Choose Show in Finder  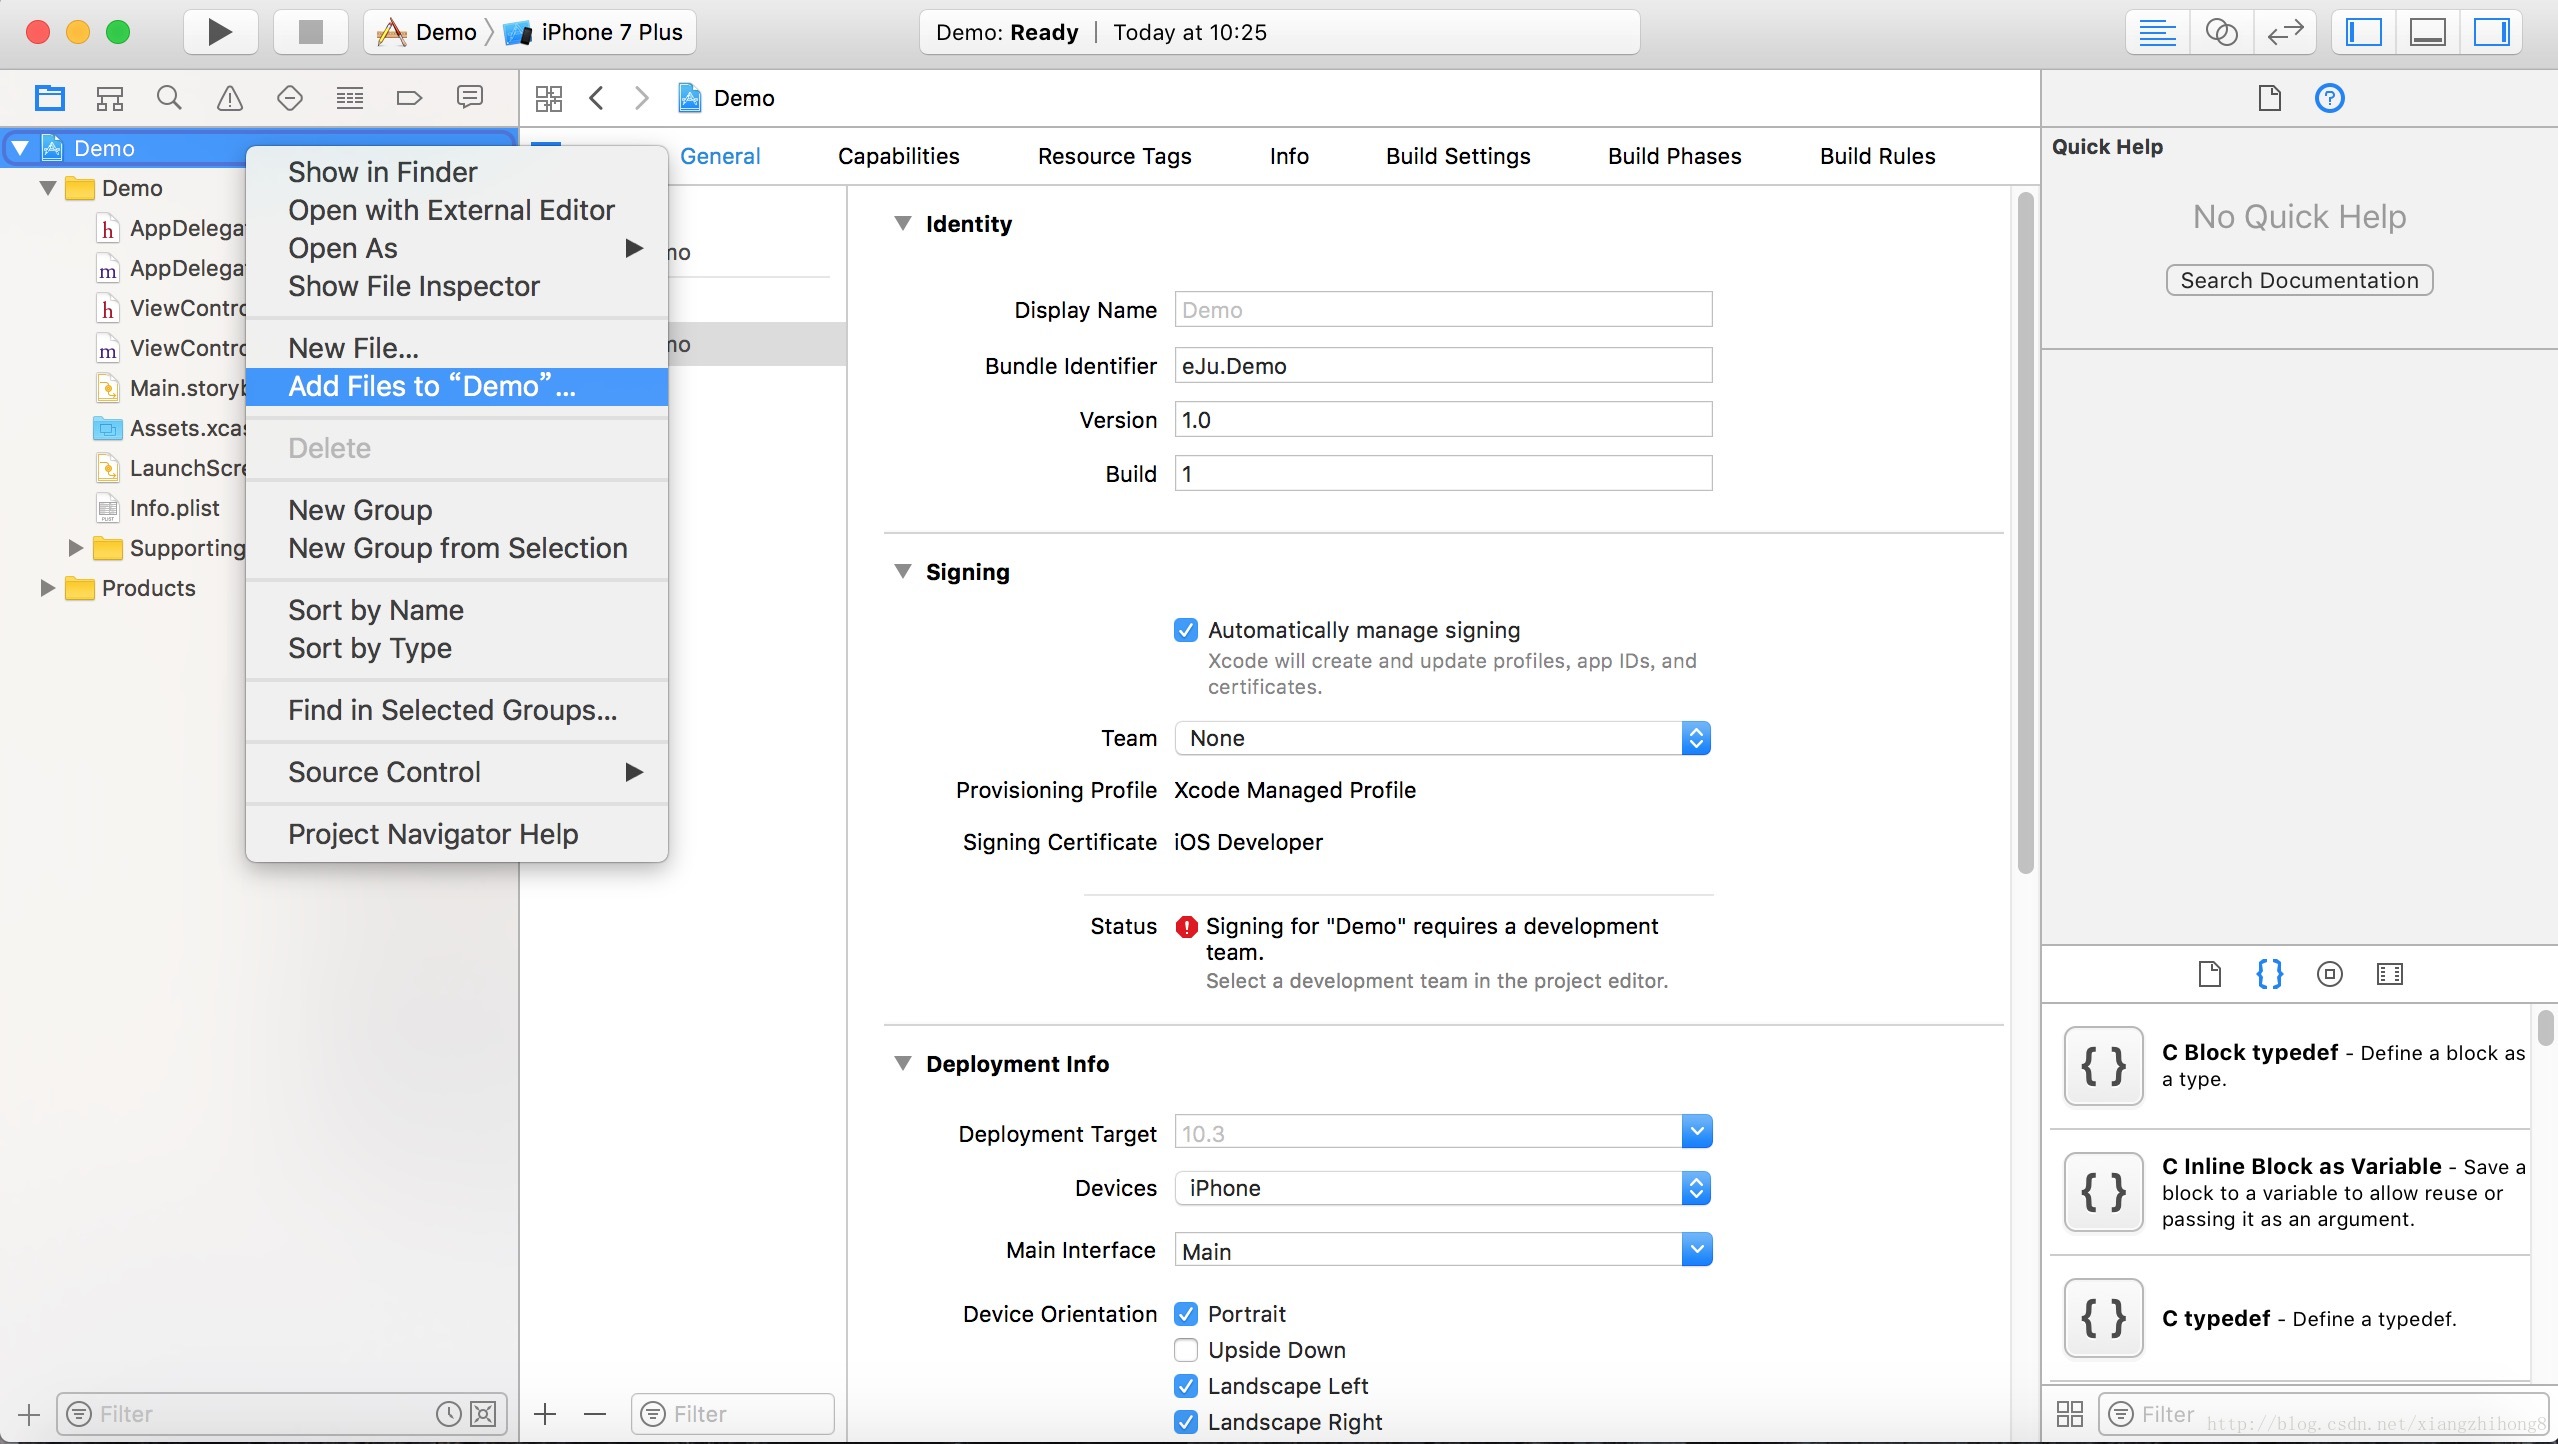pos(457,172)
